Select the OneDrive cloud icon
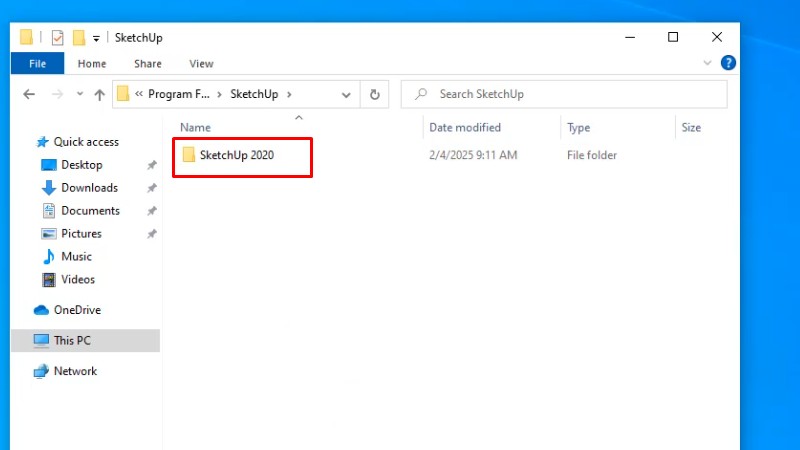The height and width of the screenshot is (450, 800). (x=41, y=310)
